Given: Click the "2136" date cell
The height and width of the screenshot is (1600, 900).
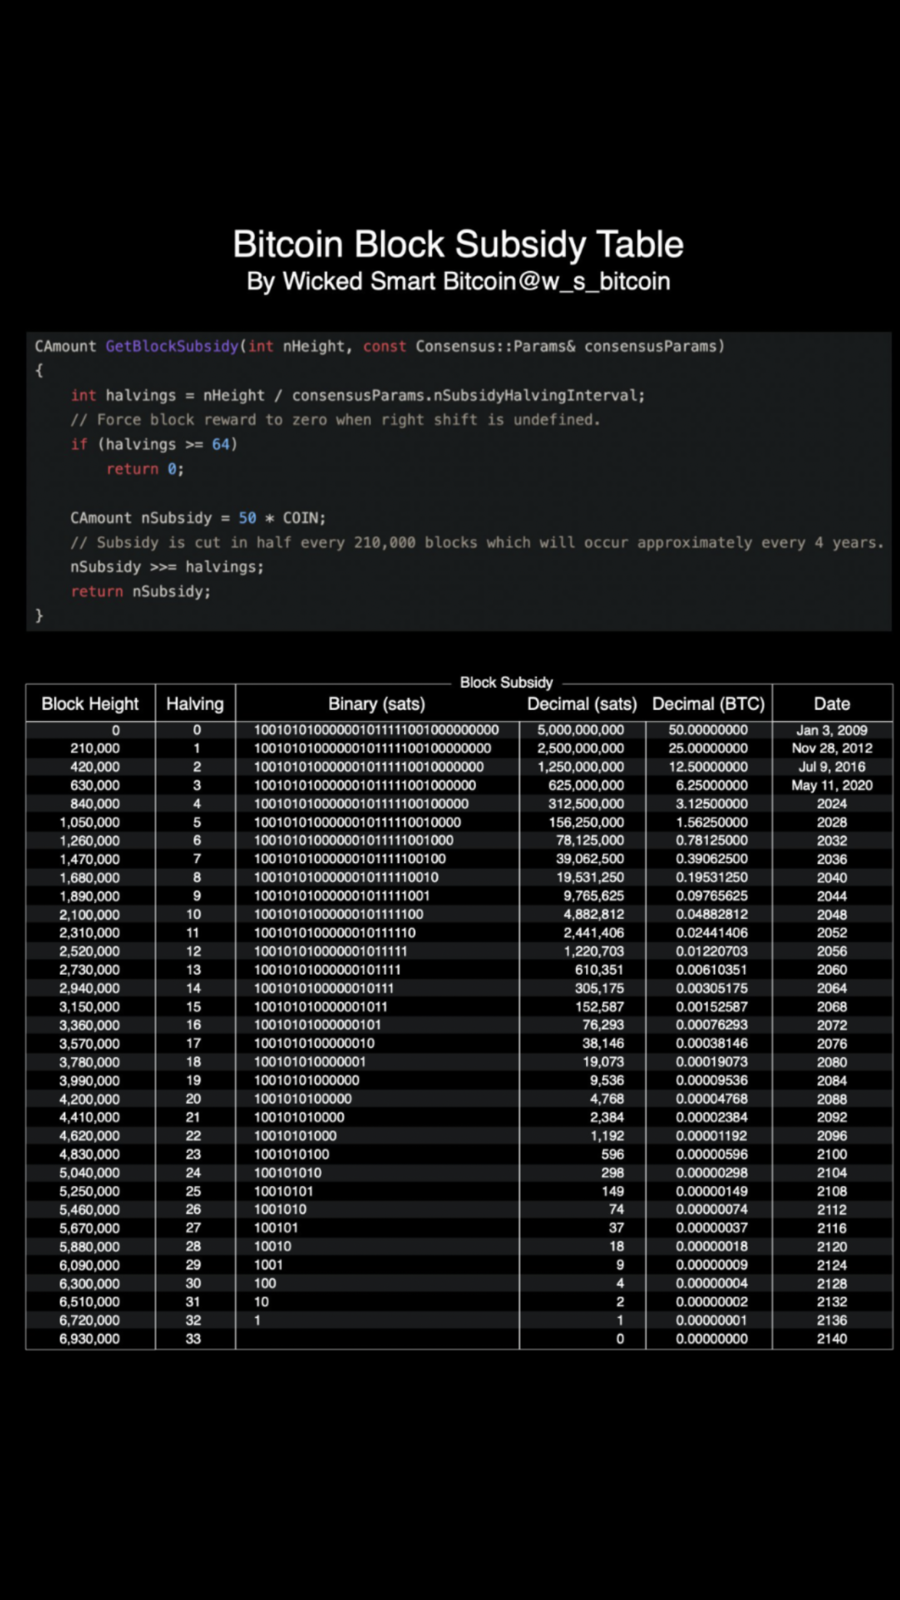Looking at the screenshot, I should [832, 1320].
